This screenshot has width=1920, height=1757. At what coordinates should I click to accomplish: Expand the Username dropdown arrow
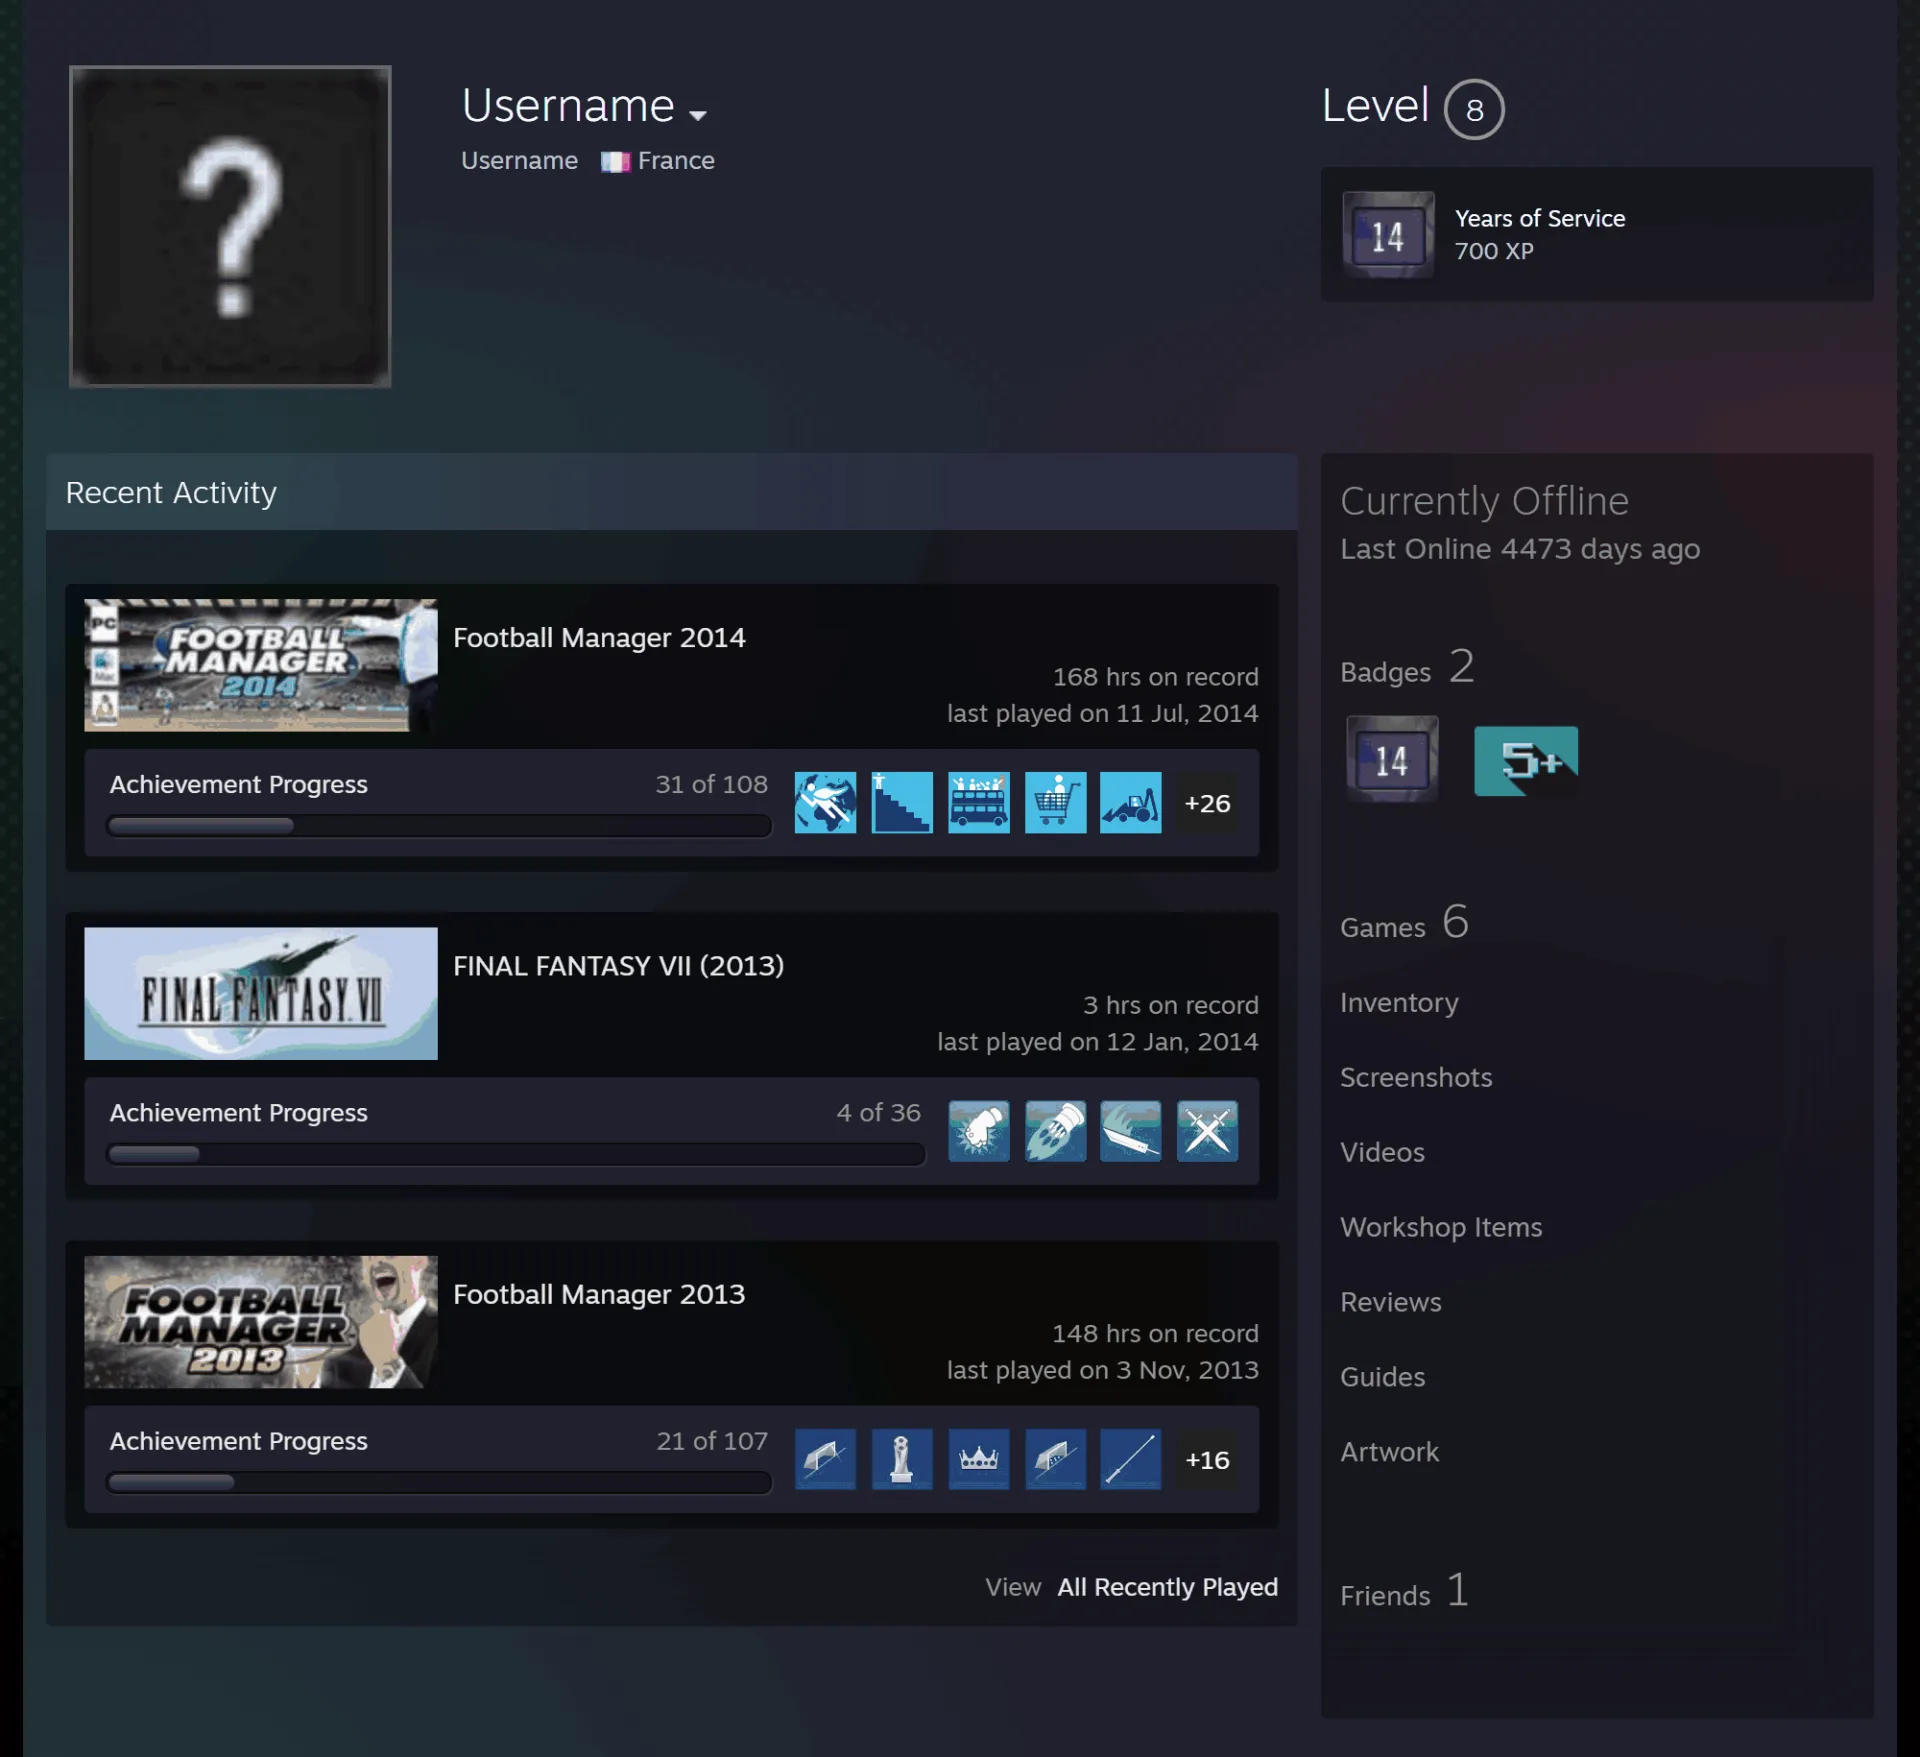(x=698, y=114)
